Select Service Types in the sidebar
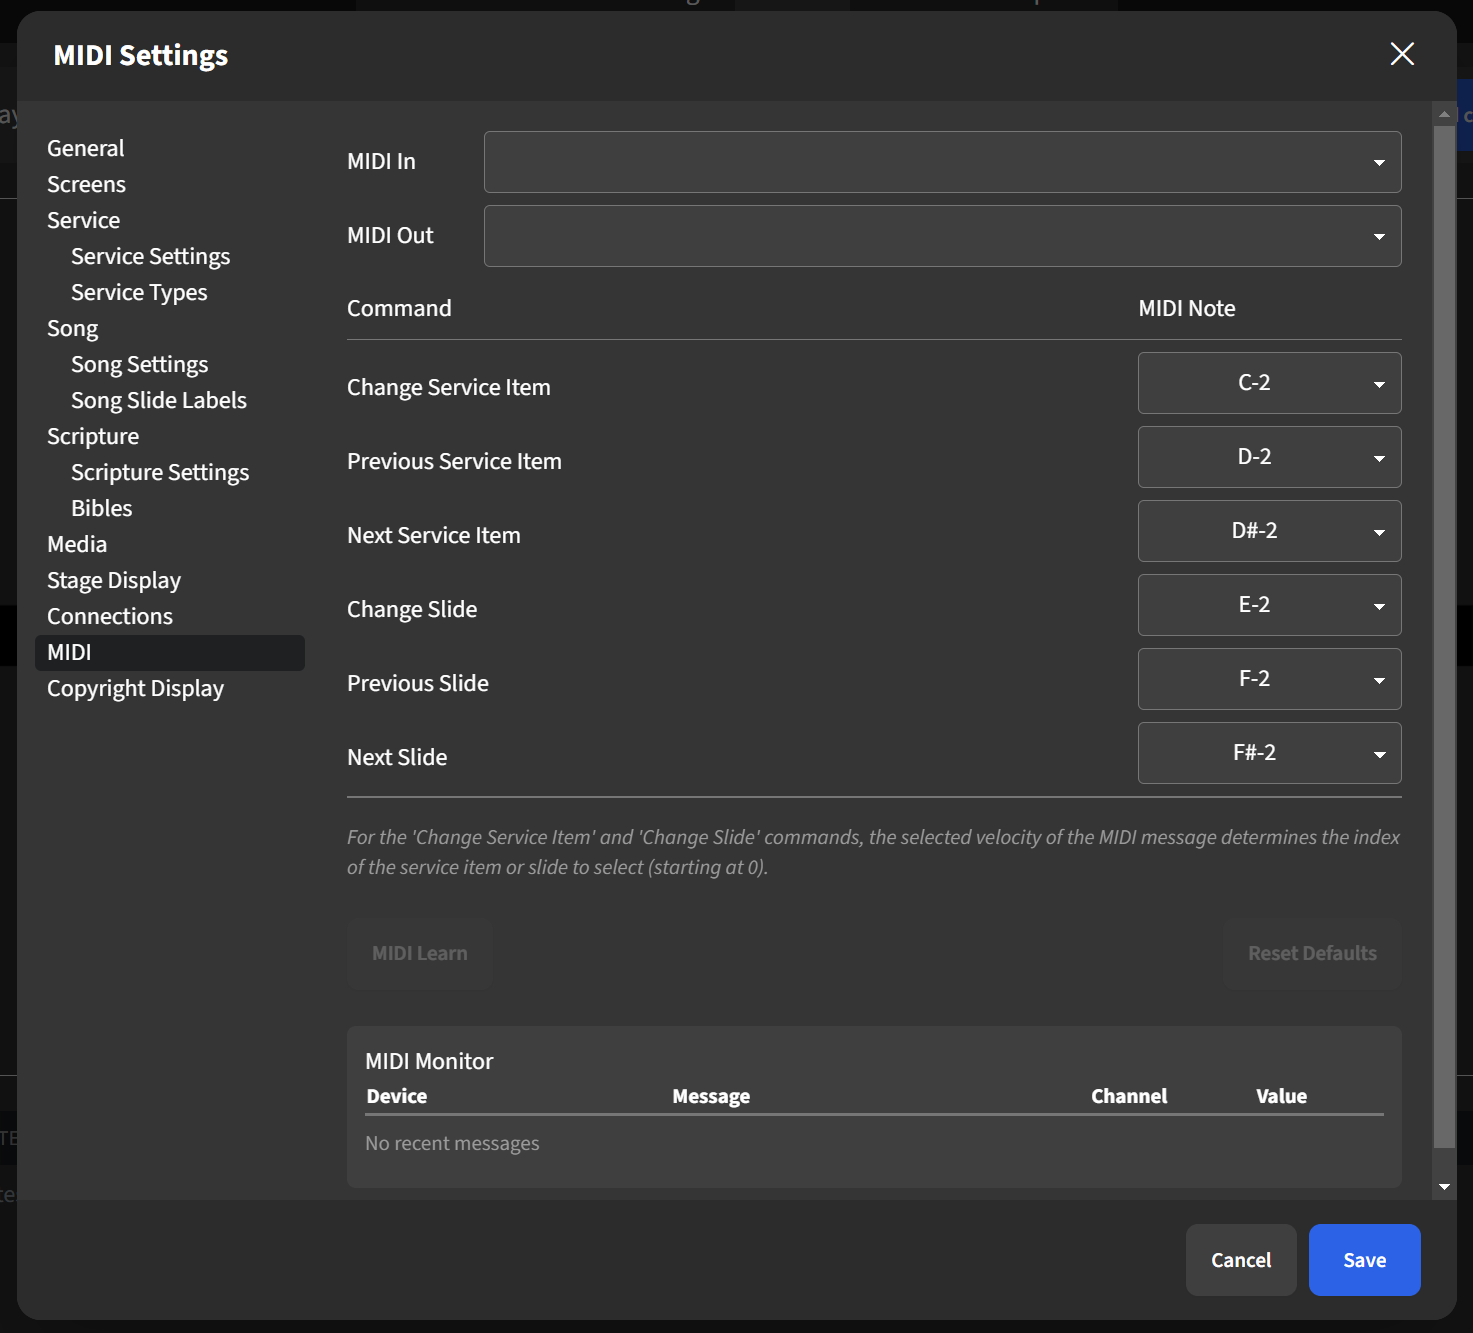This screenshot has height=1333, width=1473. pos(139,291)
